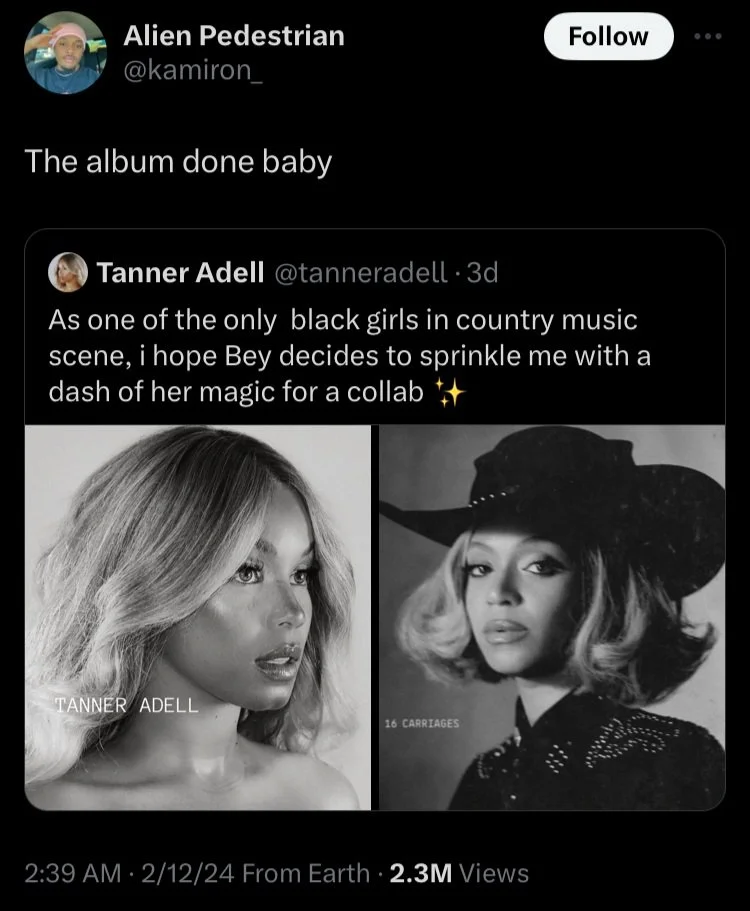This screenshot has width=750, height=911.
Task: Open the Alien Pedestrian display name
Action: pyautogui.click(x=233, y=36)
